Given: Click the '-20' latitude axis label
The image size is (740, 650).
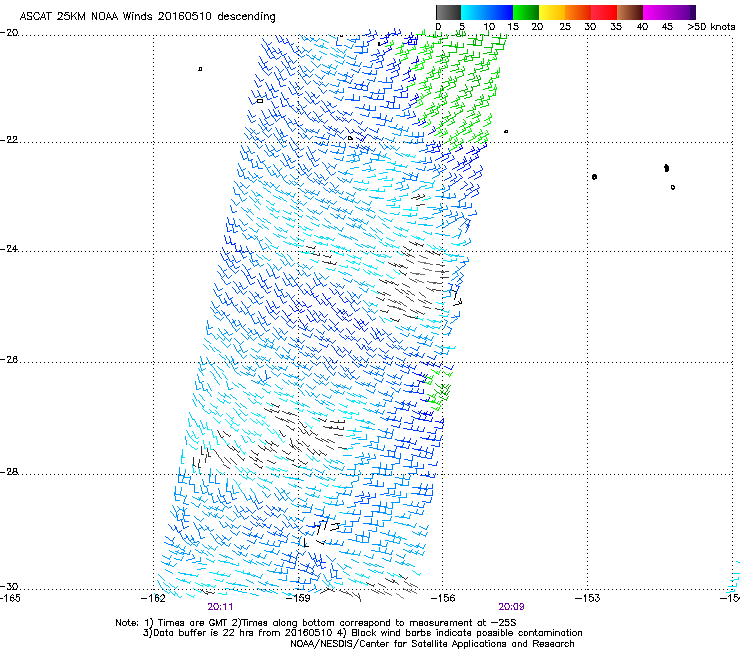Looking at the screenshot, I should coord(9,33).
